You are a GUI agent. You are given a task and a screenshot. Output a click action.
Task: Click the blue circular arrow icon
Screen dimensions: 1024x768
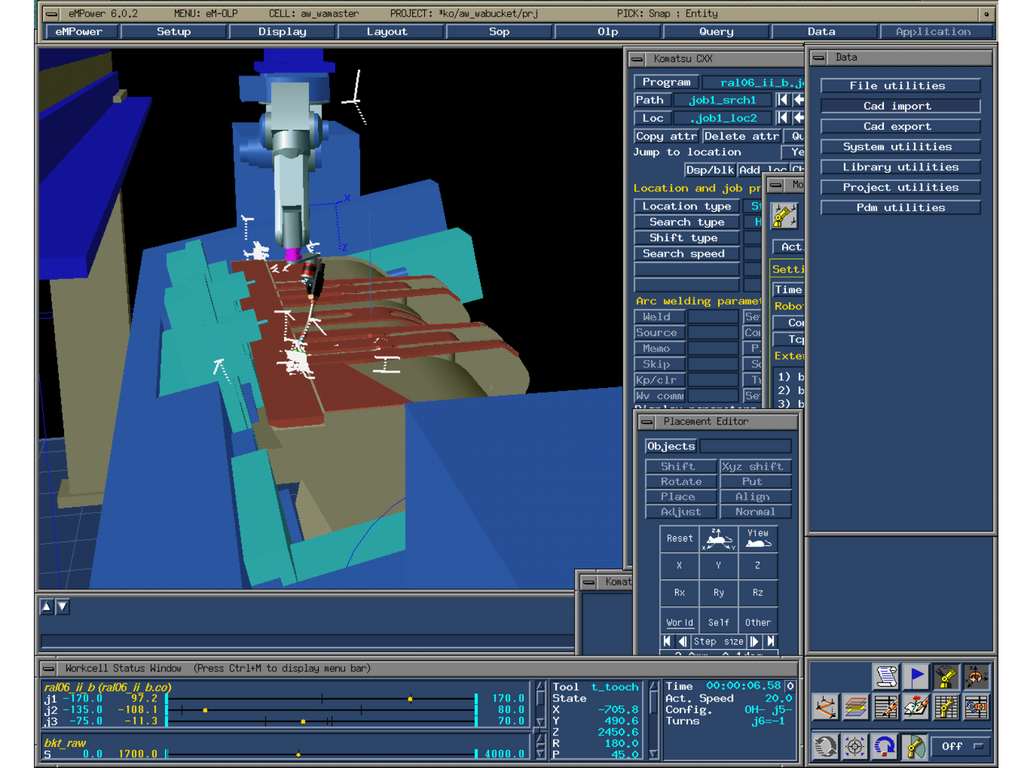point(886,746)
